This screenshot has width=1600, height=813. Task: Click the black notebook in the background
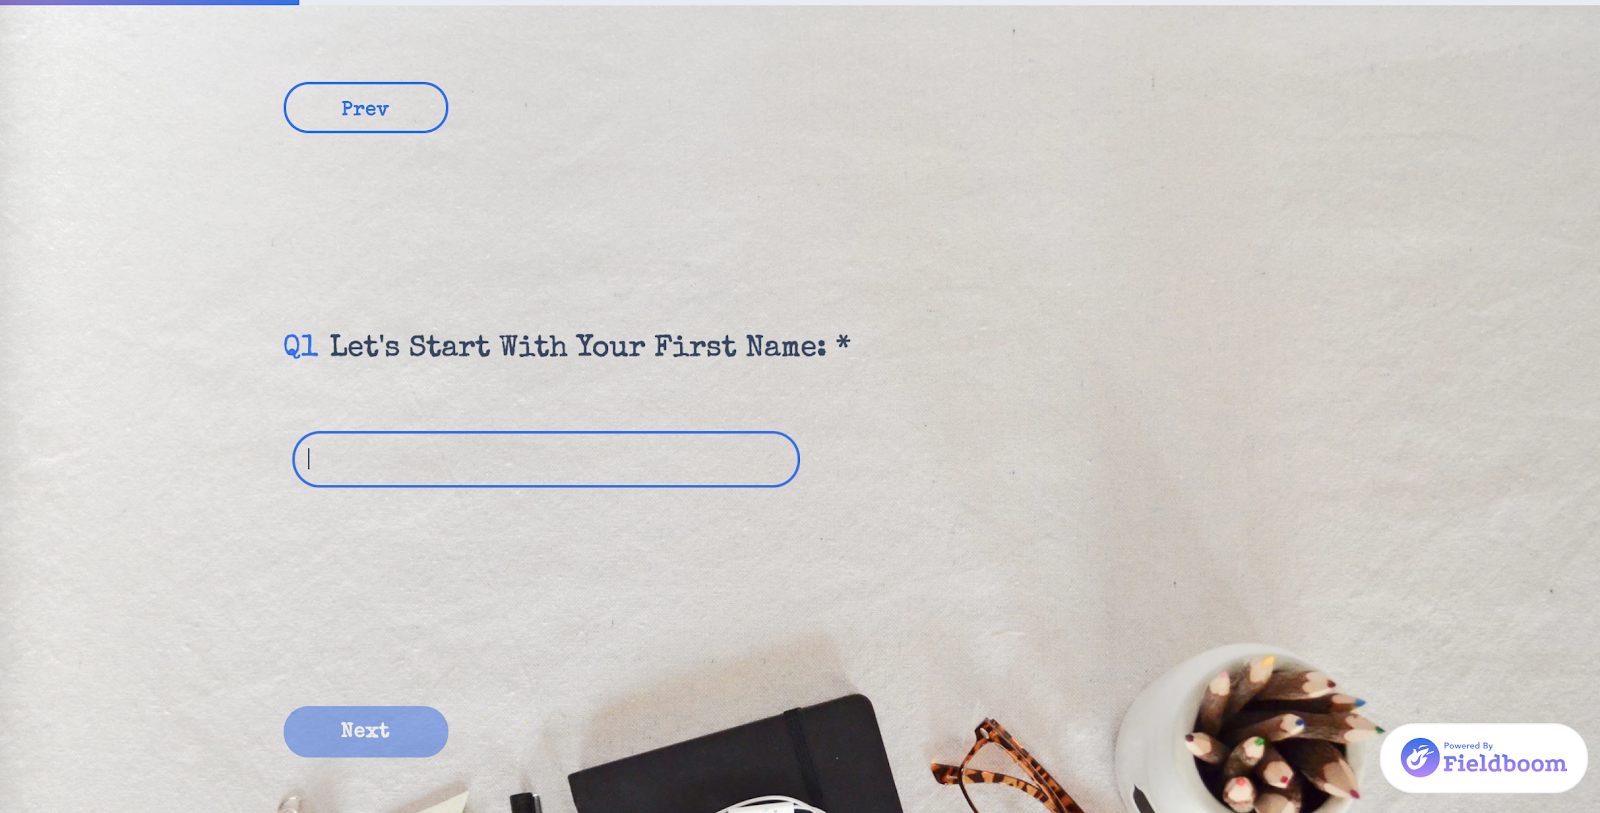click(735, 757)
